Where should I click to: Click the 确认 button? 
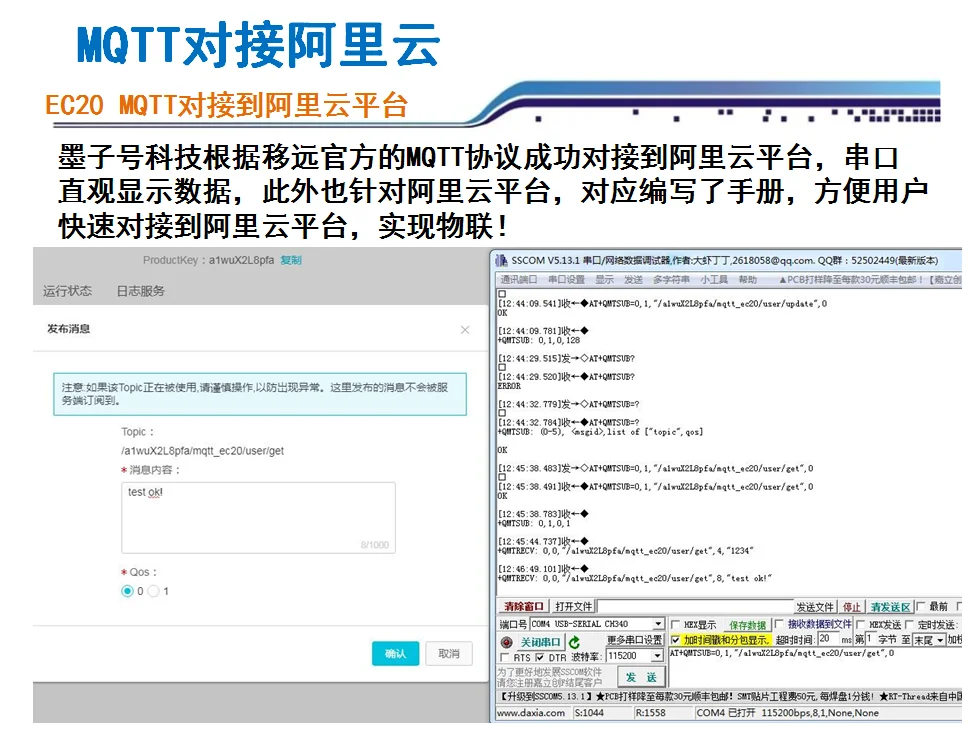[396, 654]
